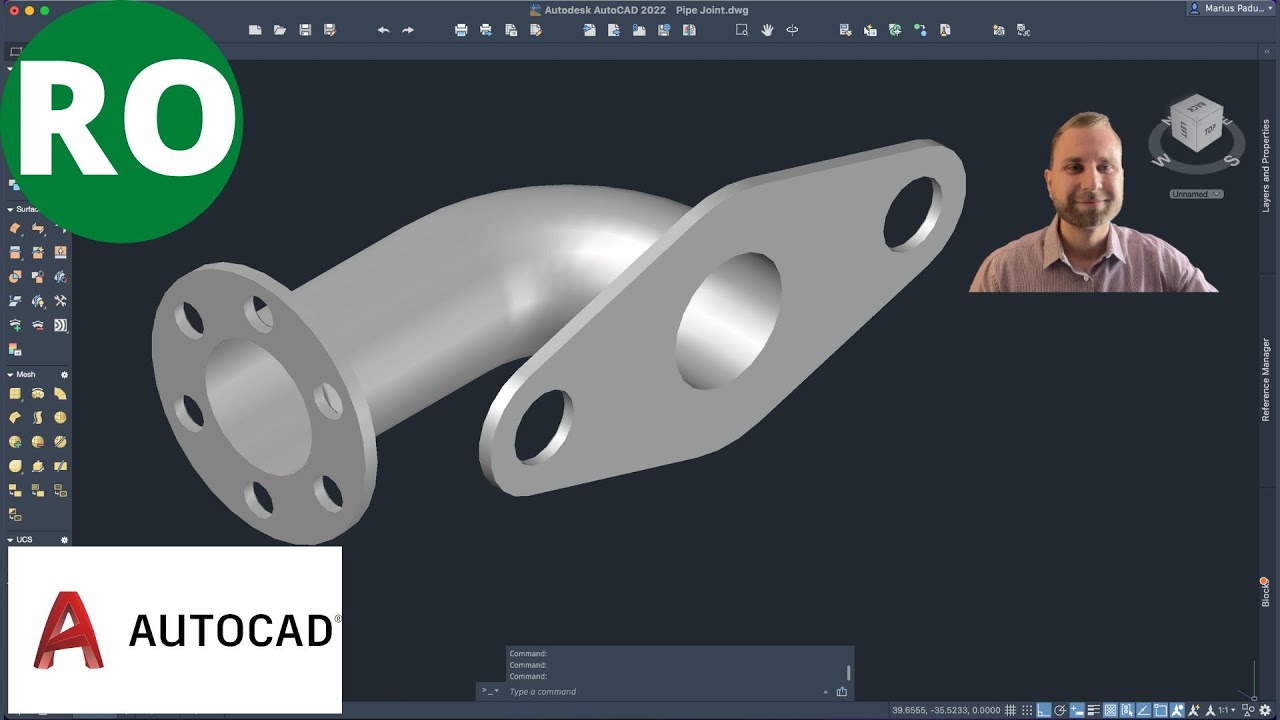This screenshot has height=720, width=1280.
Task: Open the Mesh panel gear settings
Action: coord(64,374)
